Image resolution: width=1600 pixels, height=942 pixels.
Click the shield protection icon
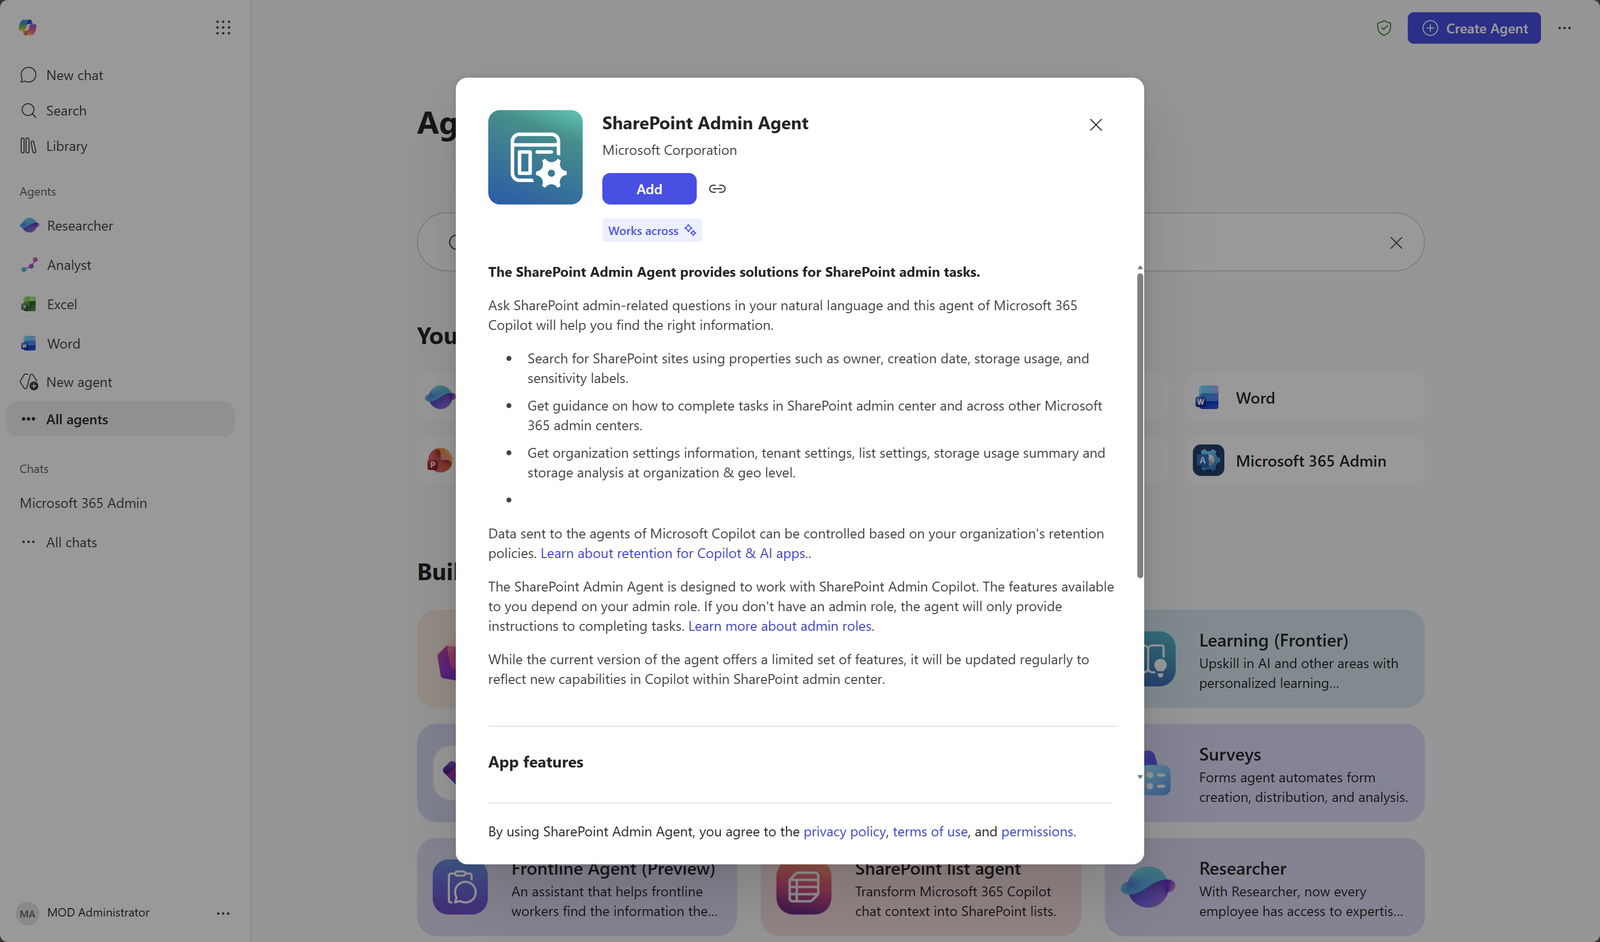1384,28
